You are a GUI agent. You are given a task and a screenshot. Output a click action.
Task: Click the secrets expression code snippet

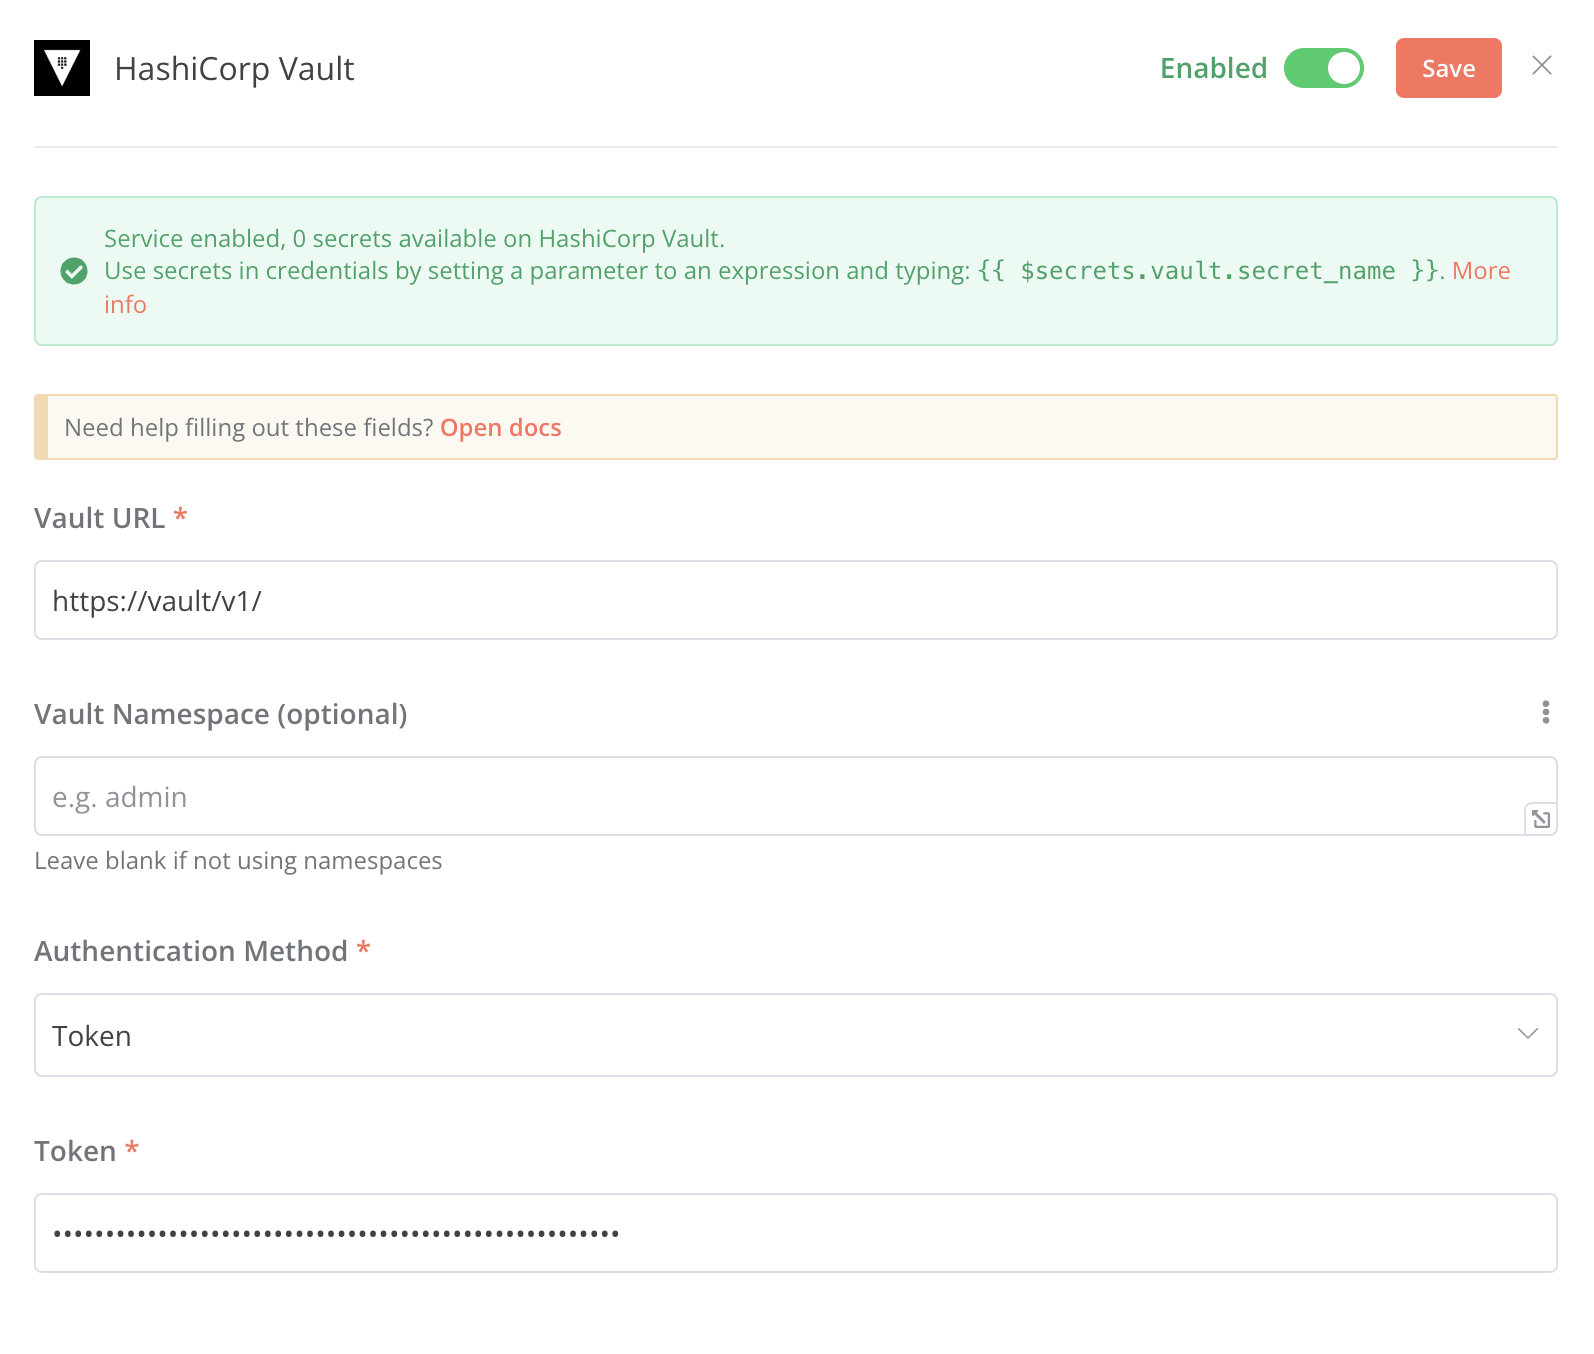coord(1208,271)
